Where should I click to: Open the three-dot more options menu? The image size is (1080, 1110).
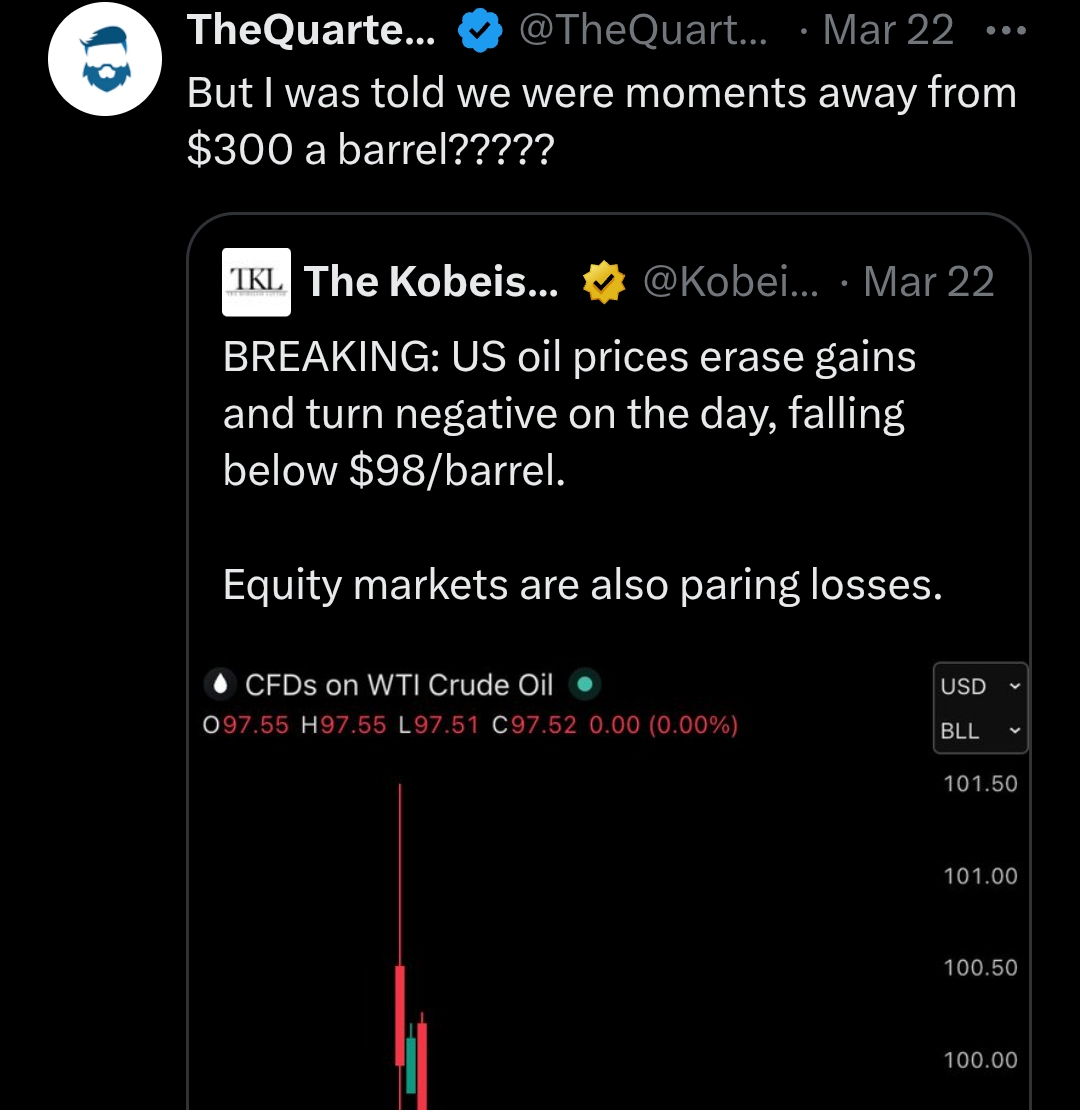point(1006,30)
